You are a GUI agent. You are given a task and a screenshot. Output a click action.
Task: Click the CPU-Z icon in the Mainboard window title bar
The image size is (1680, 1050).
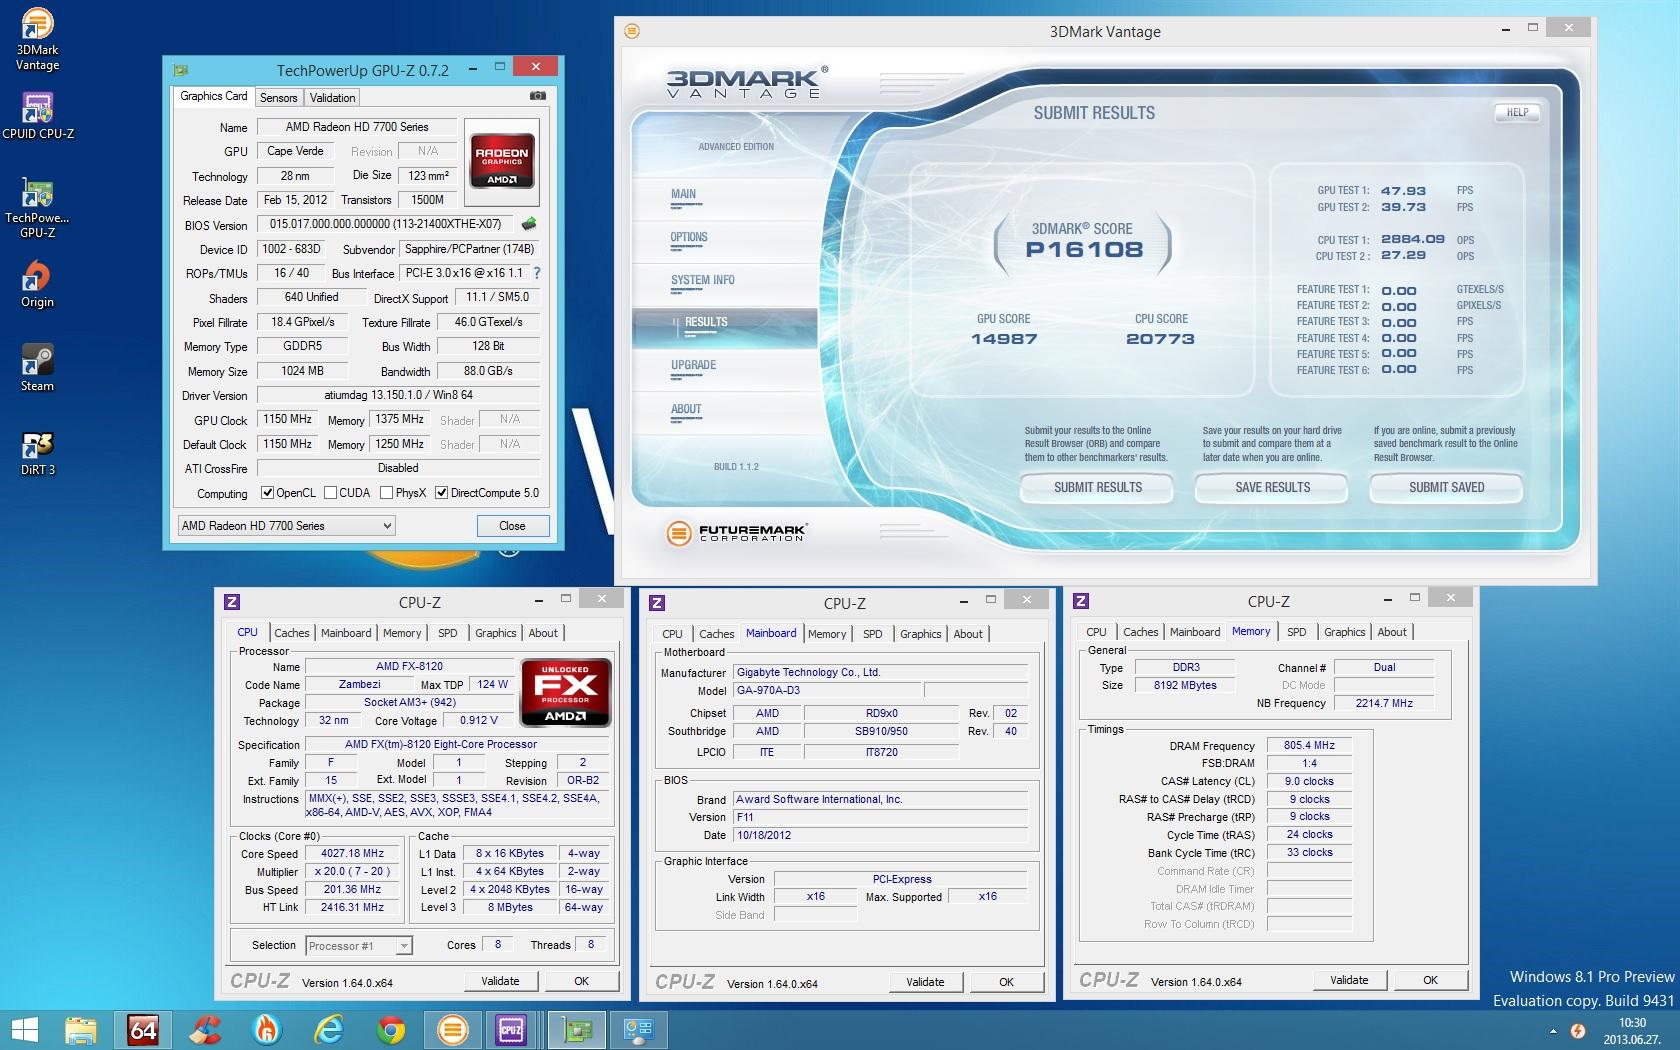657,602
